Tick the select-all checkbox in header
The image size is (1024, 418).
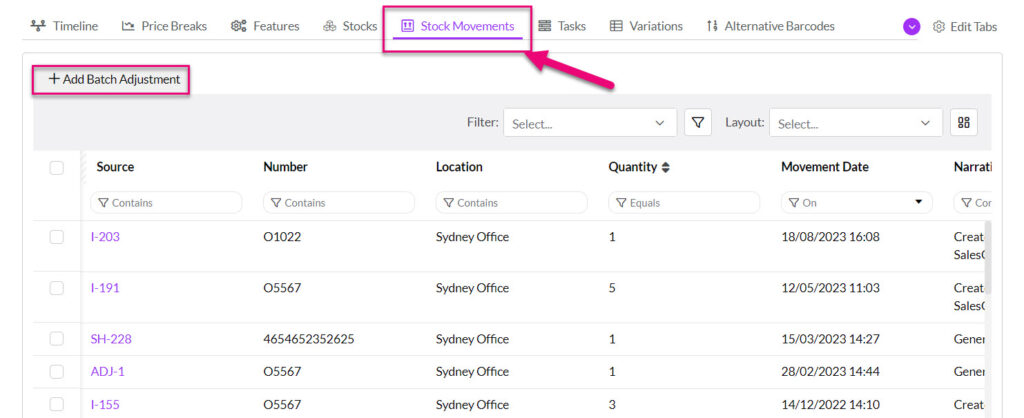[x=57, y=168]
